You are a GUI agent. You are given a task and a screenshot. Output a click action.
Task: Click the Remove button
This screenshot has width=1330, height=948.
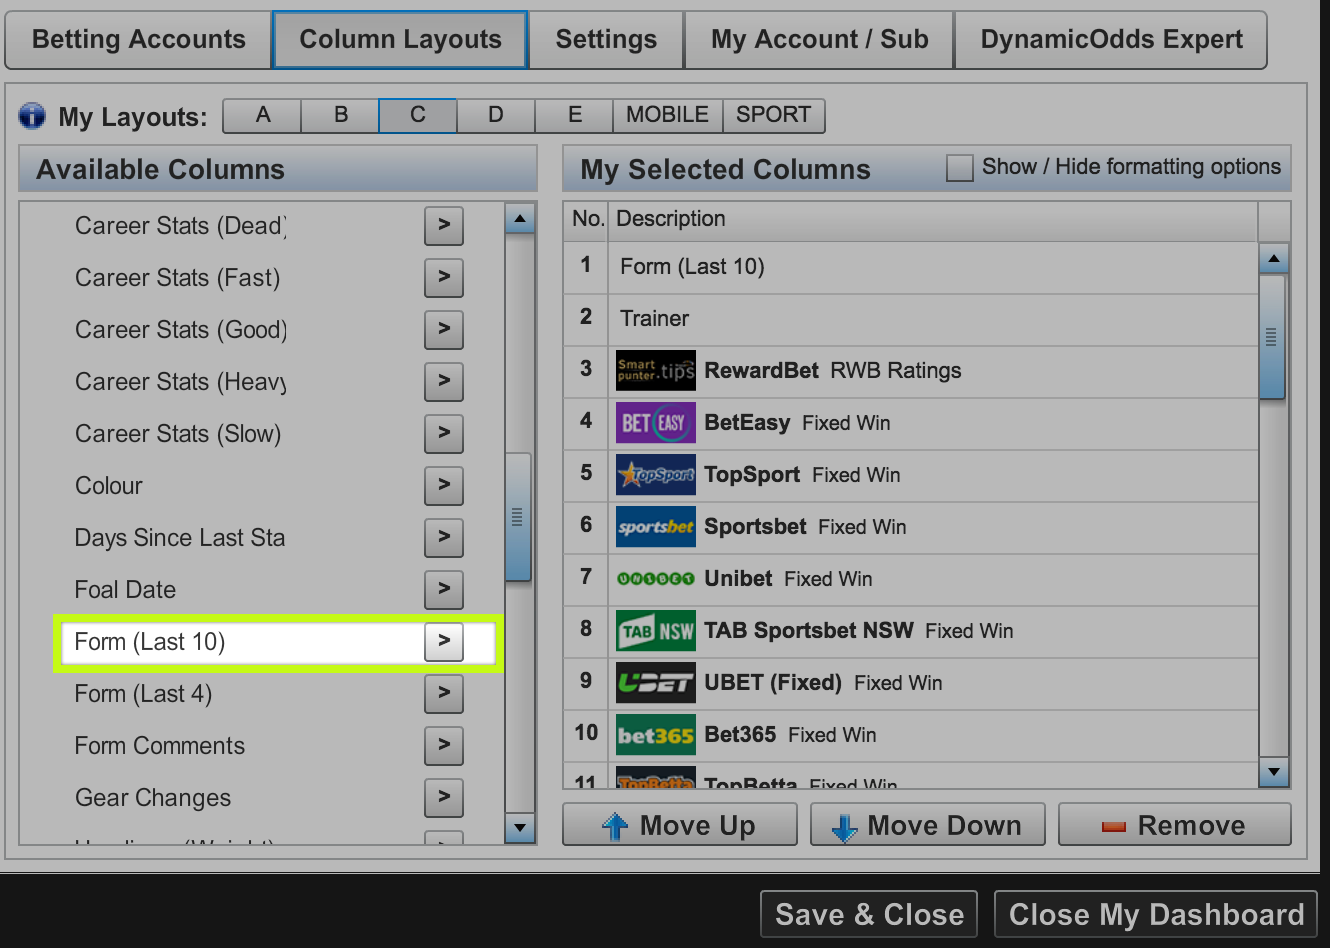(x=1175, y=825)
